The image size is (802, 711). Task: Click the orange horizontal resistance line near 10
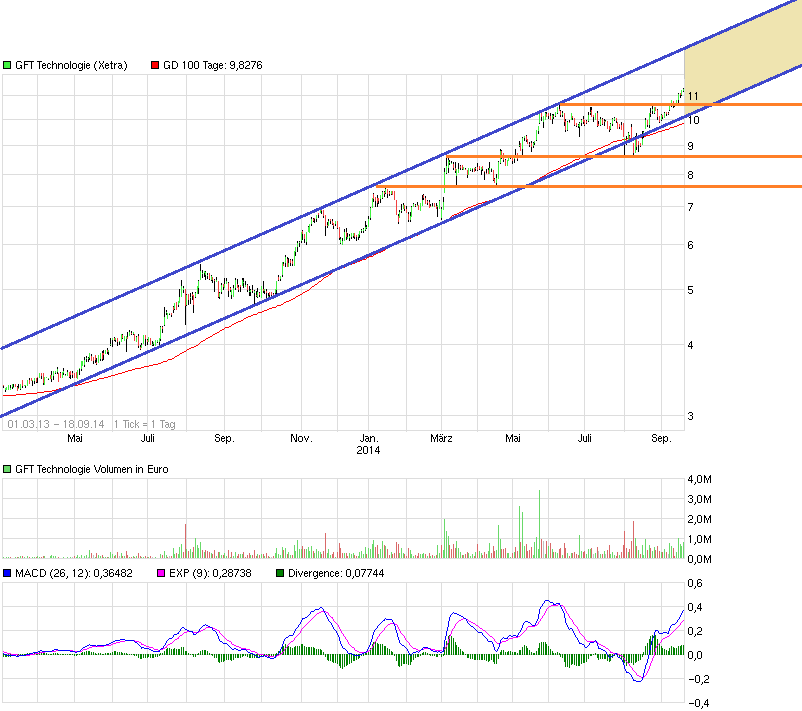click(630, 102)
